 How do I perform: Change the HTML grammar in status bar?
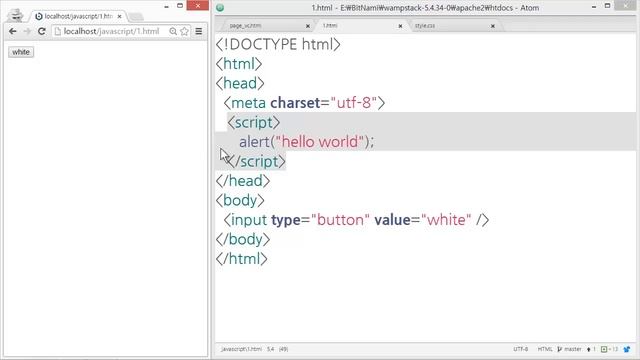pyautogui.click(x=545, y=349)
